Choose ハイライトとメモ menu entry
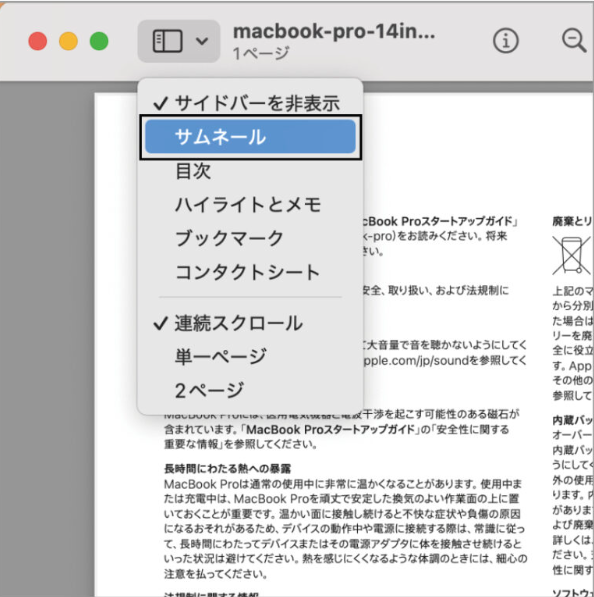The width and height of the screenshot is (594, 597). coord(250,204)
